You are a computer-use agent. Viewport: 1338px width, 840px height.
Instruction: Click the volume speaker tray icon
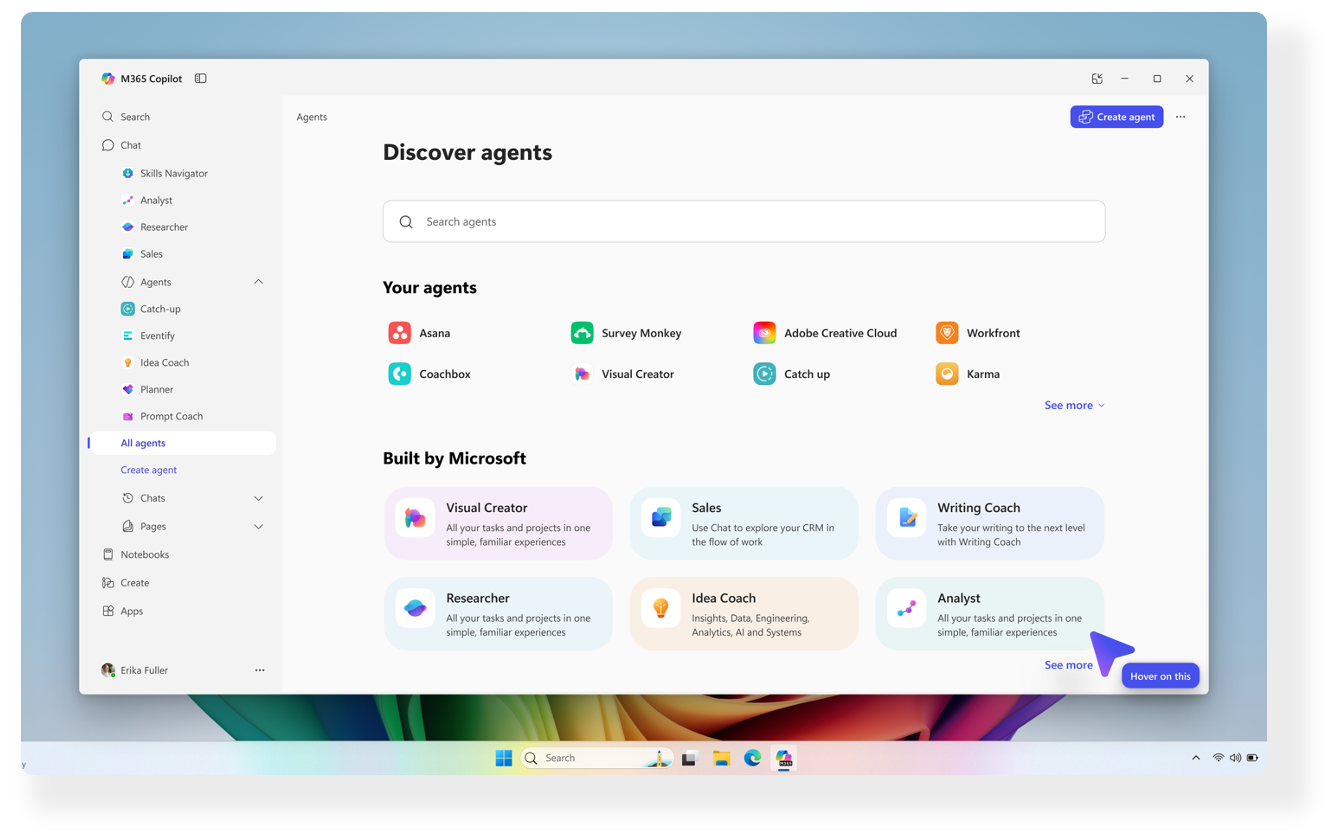[1235, 758]
